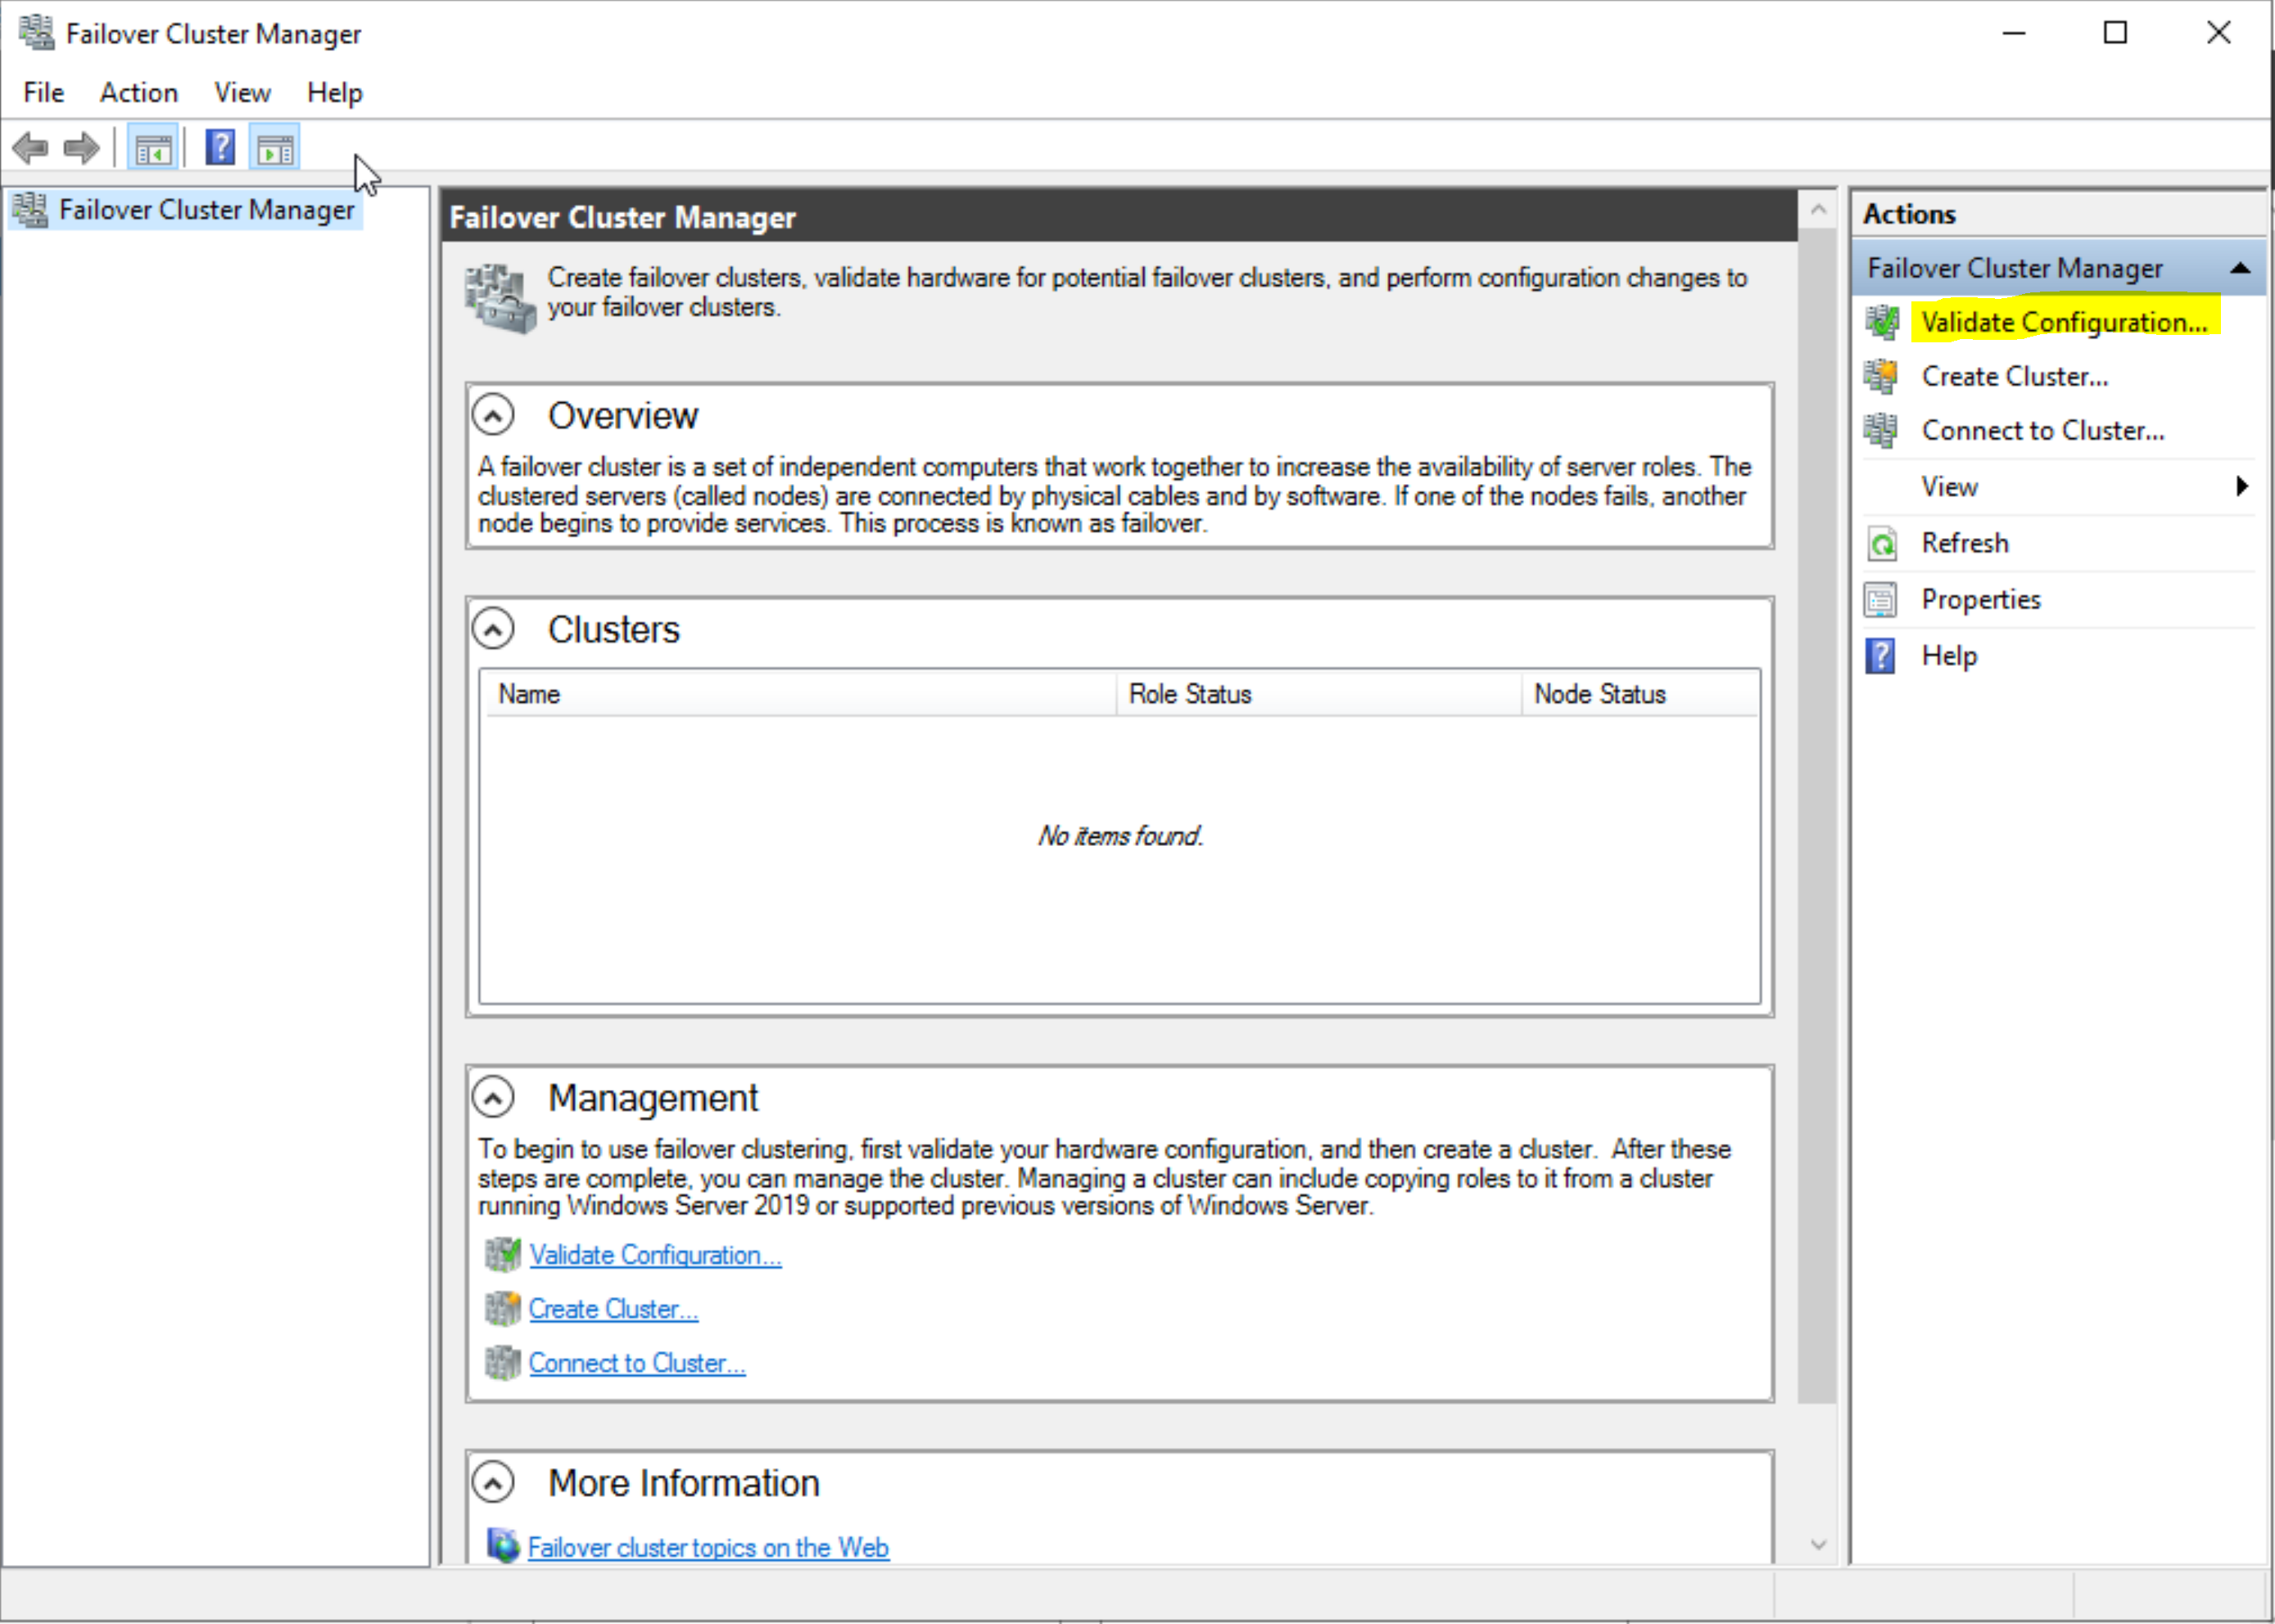
Task: Toggle the Show/Hide Console Tree toolbar icon
Action: click(153, 149)
